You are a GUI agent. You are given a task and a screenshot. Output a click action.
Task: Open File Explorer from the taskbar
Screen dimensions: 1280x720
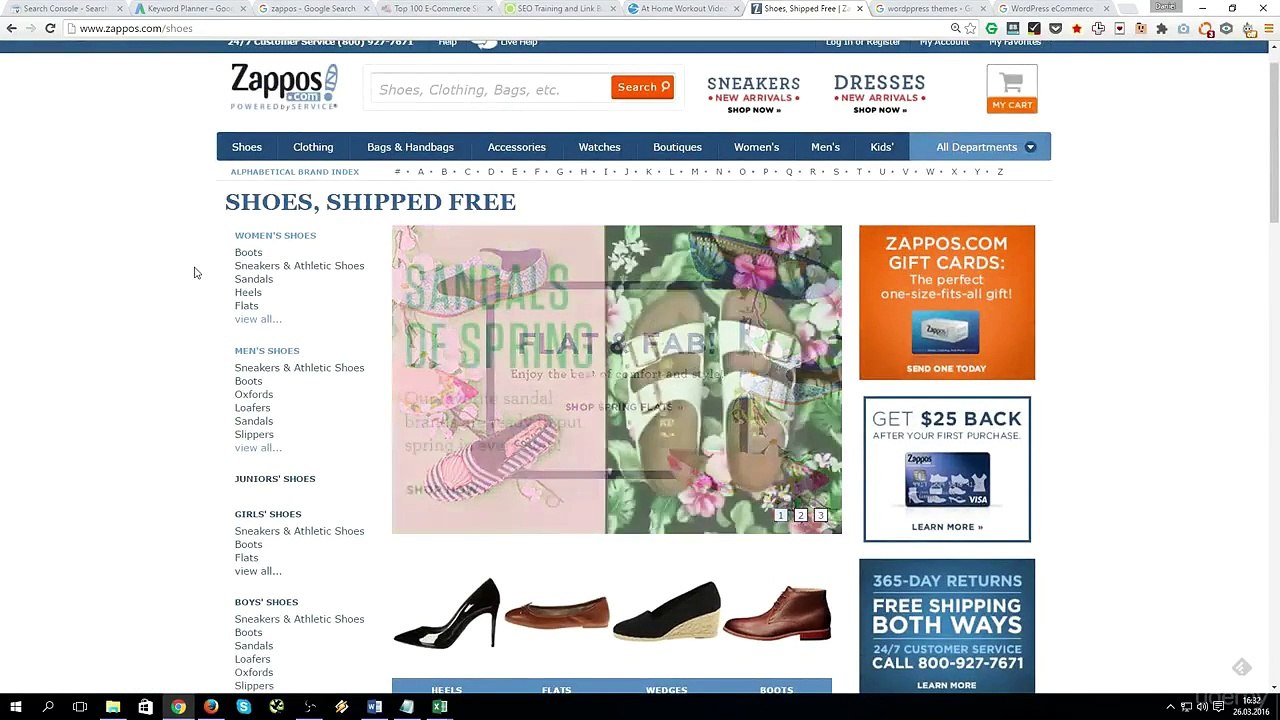pyautogui.click(x=113, y=707)
